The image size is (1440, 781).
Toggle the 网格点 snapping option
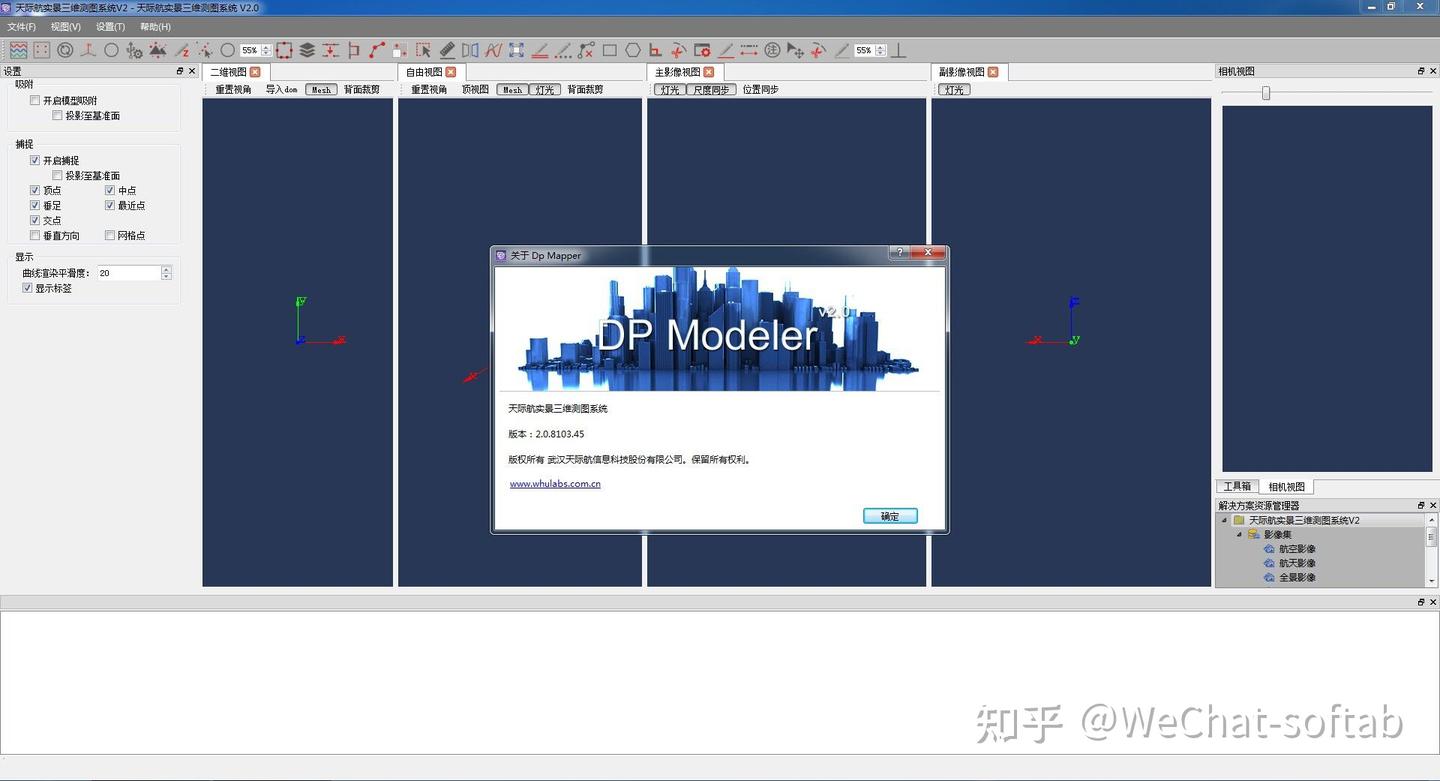tap(110, 235)
